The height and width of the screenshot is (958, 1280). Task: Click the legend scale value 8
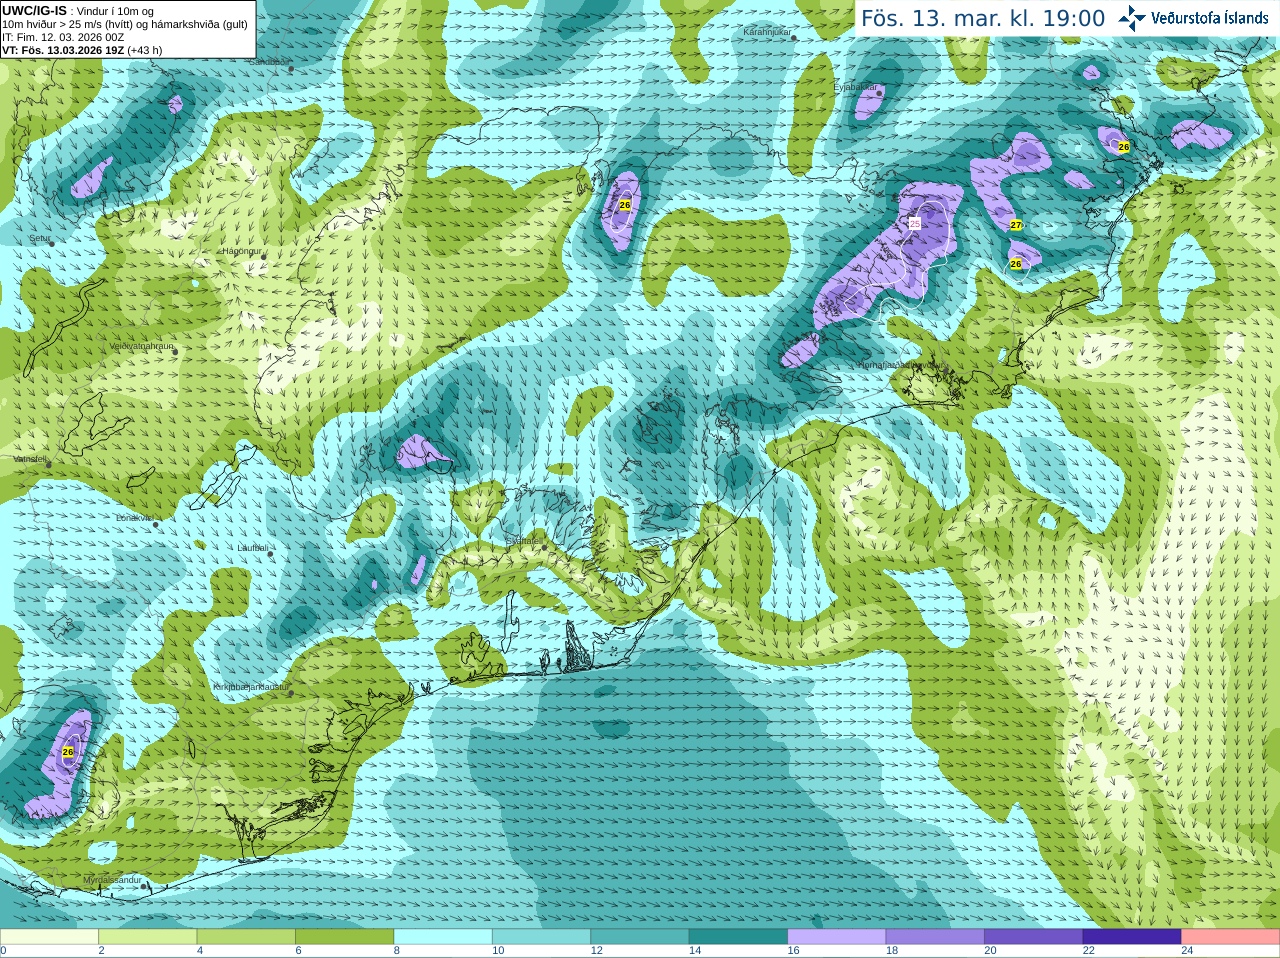pyautogui.click(x=397, y=951)
